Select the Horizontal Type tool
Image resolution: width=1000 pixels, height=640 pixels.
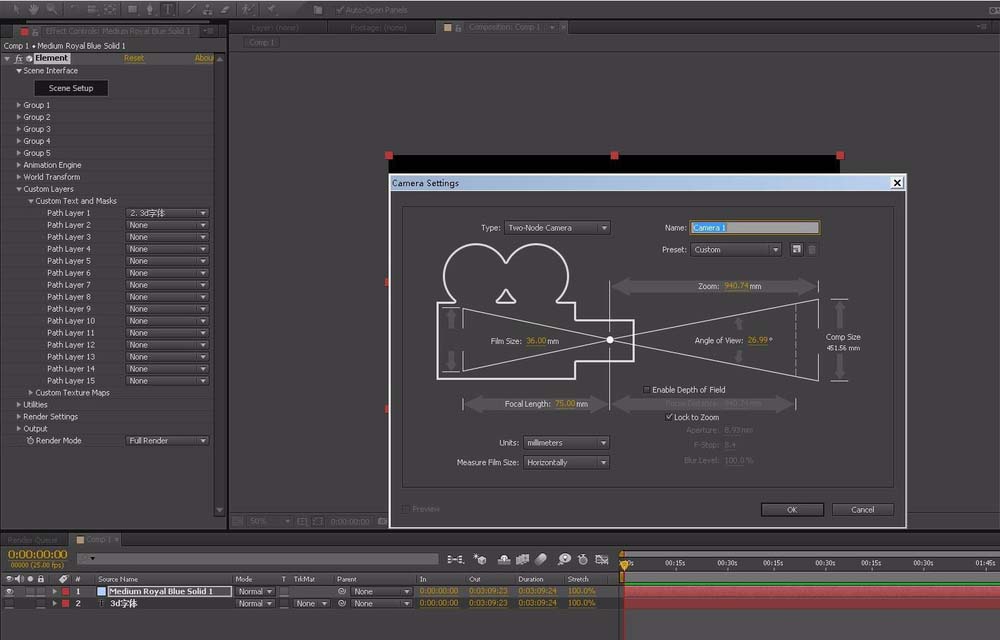click(167, 9)
